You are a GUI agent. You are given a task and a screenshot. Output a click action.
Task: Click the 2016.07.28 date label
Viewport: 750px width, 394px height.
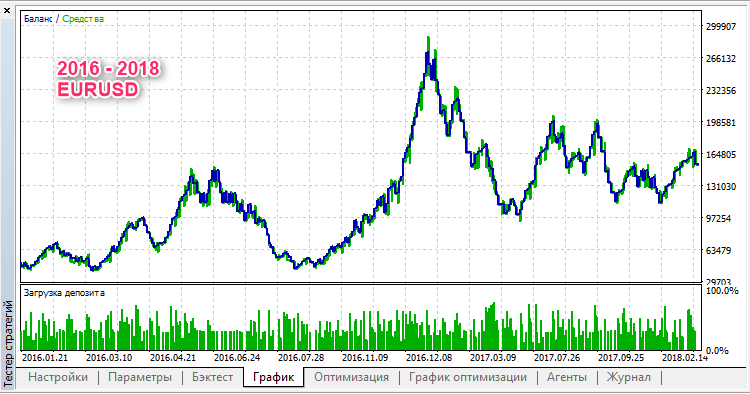point(301,358)
